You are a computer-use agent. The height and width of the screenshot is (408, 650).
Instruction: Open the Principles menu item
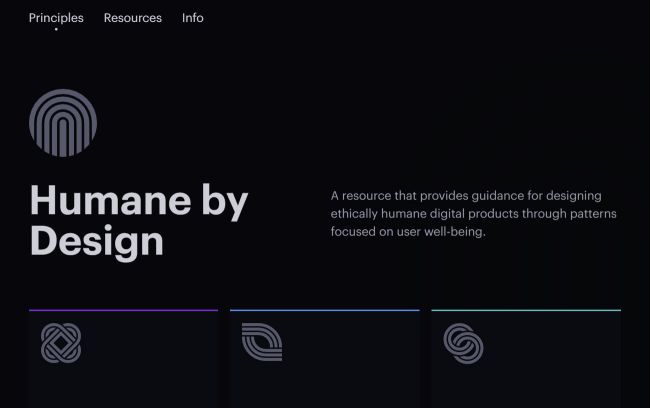point(56,18)
